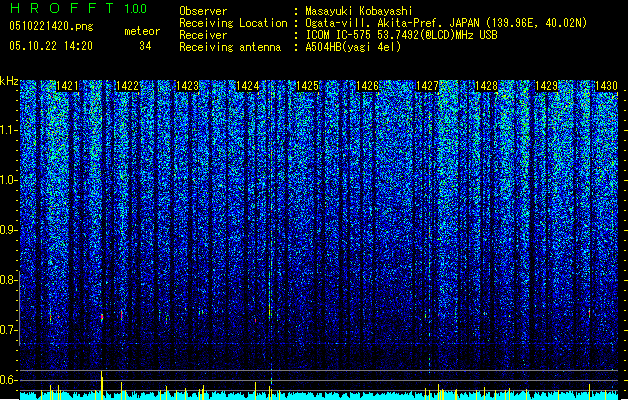Click the antenna A504HB(yagi 4el) text
This screenshot has height=400, width=629.
pyautogui.click(x=353, y=47)
